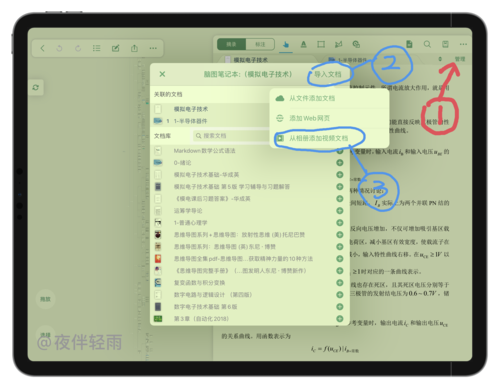Tap the 管理 manage button
Screen dimensions: 500x389
pyautogui.click(x=460, y=59)
